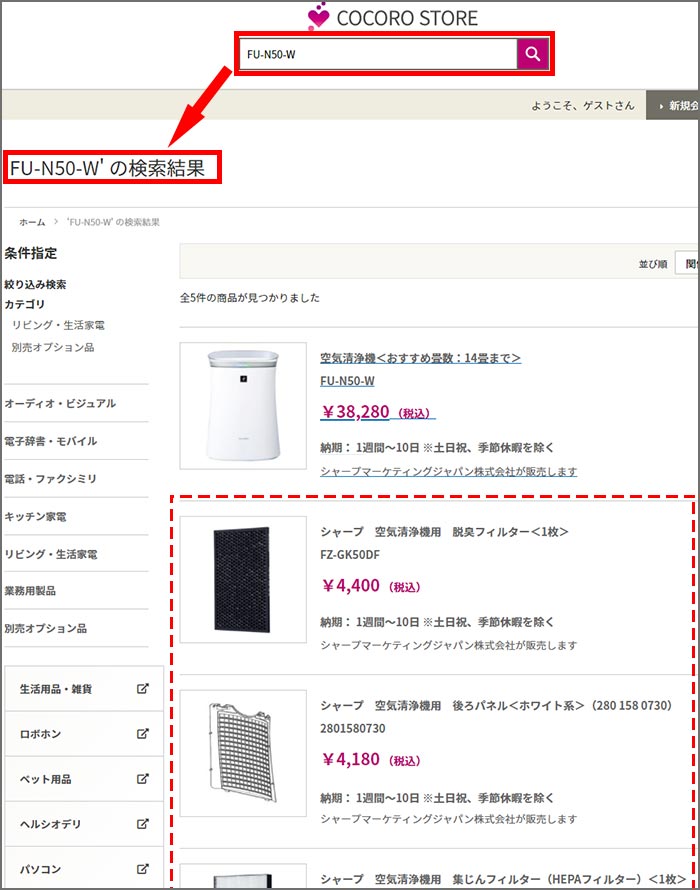
Task: Filter by 別売オプション品 under カテゴリ
Action: pyautogui.click(x=53, y=347)
